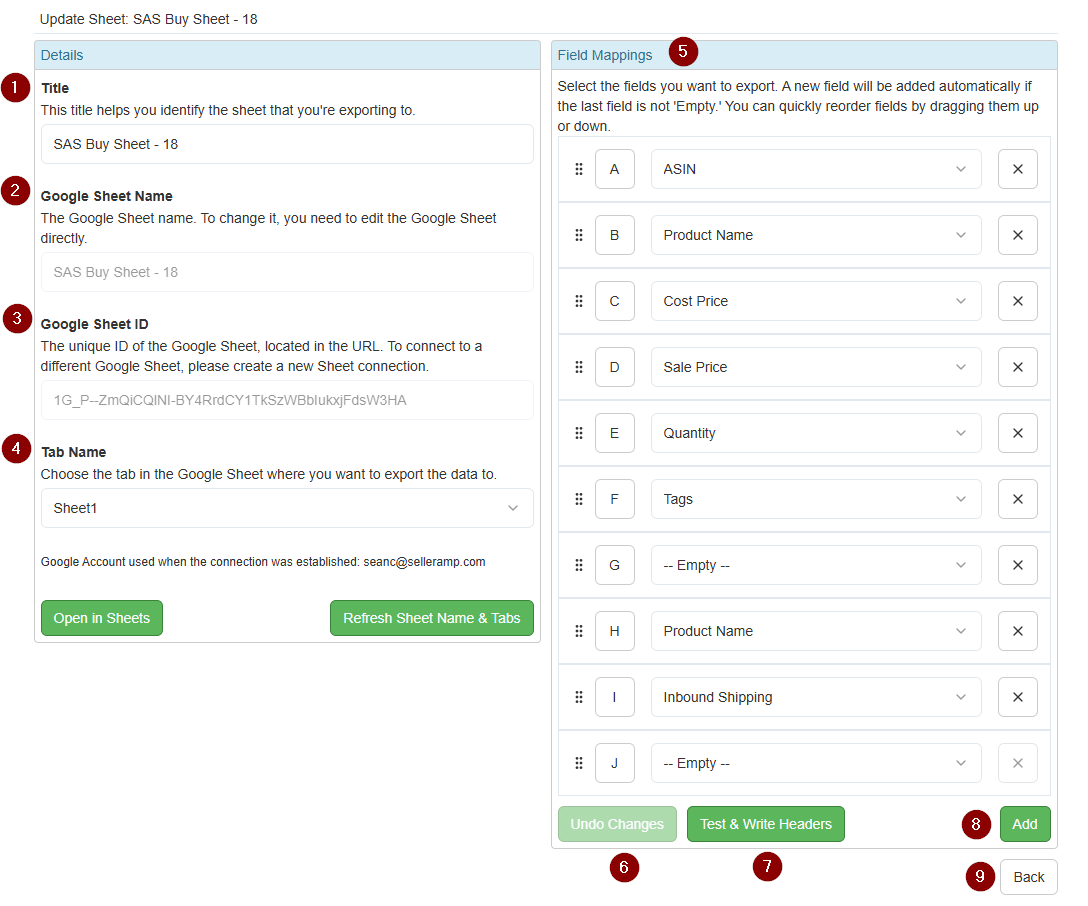Click the drag handle for row A

coord(579,169)
